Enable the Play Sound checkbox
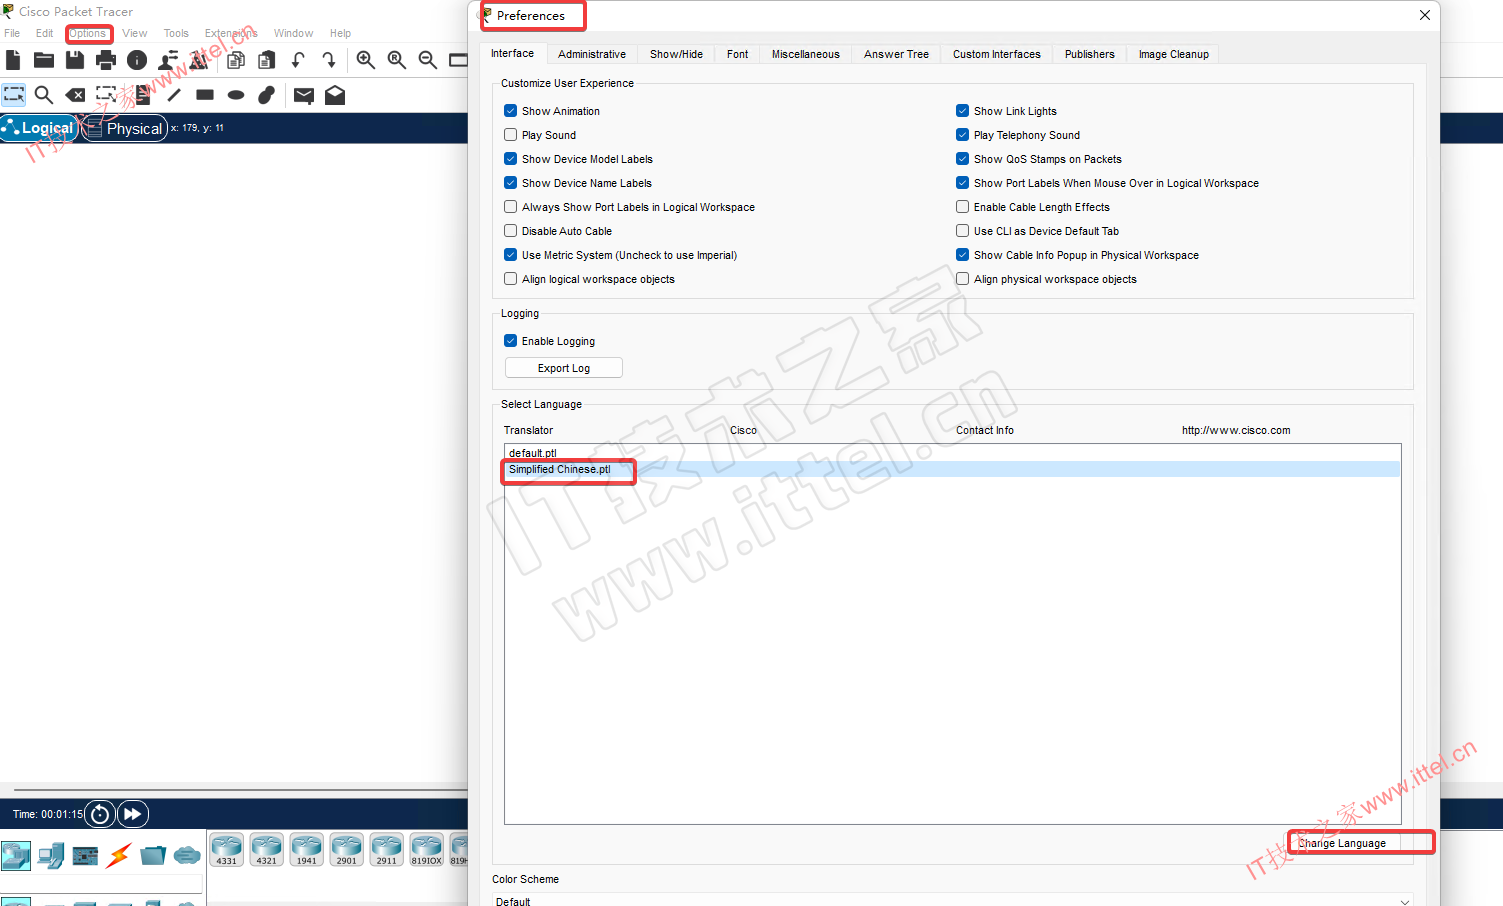 tap(511, 135)
